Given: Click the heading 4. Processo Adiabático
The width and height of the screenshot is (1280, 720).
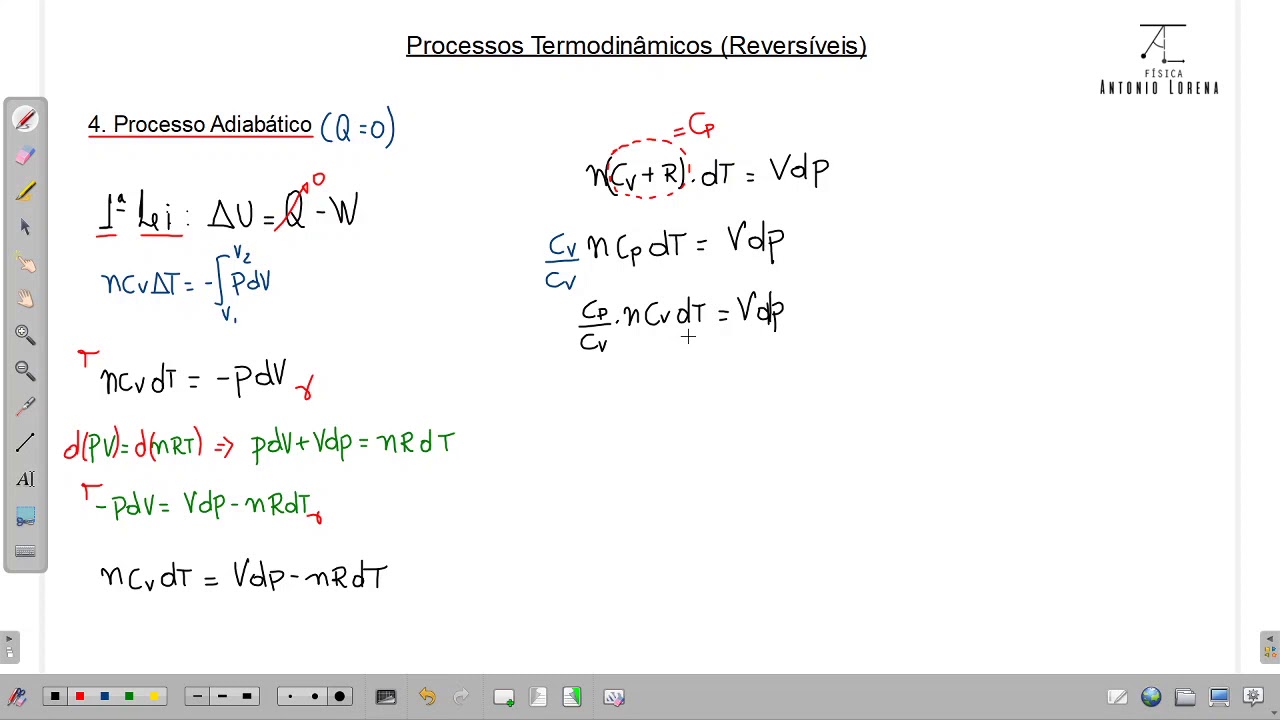Looking at the screenshot, I should tap(200, 125).
